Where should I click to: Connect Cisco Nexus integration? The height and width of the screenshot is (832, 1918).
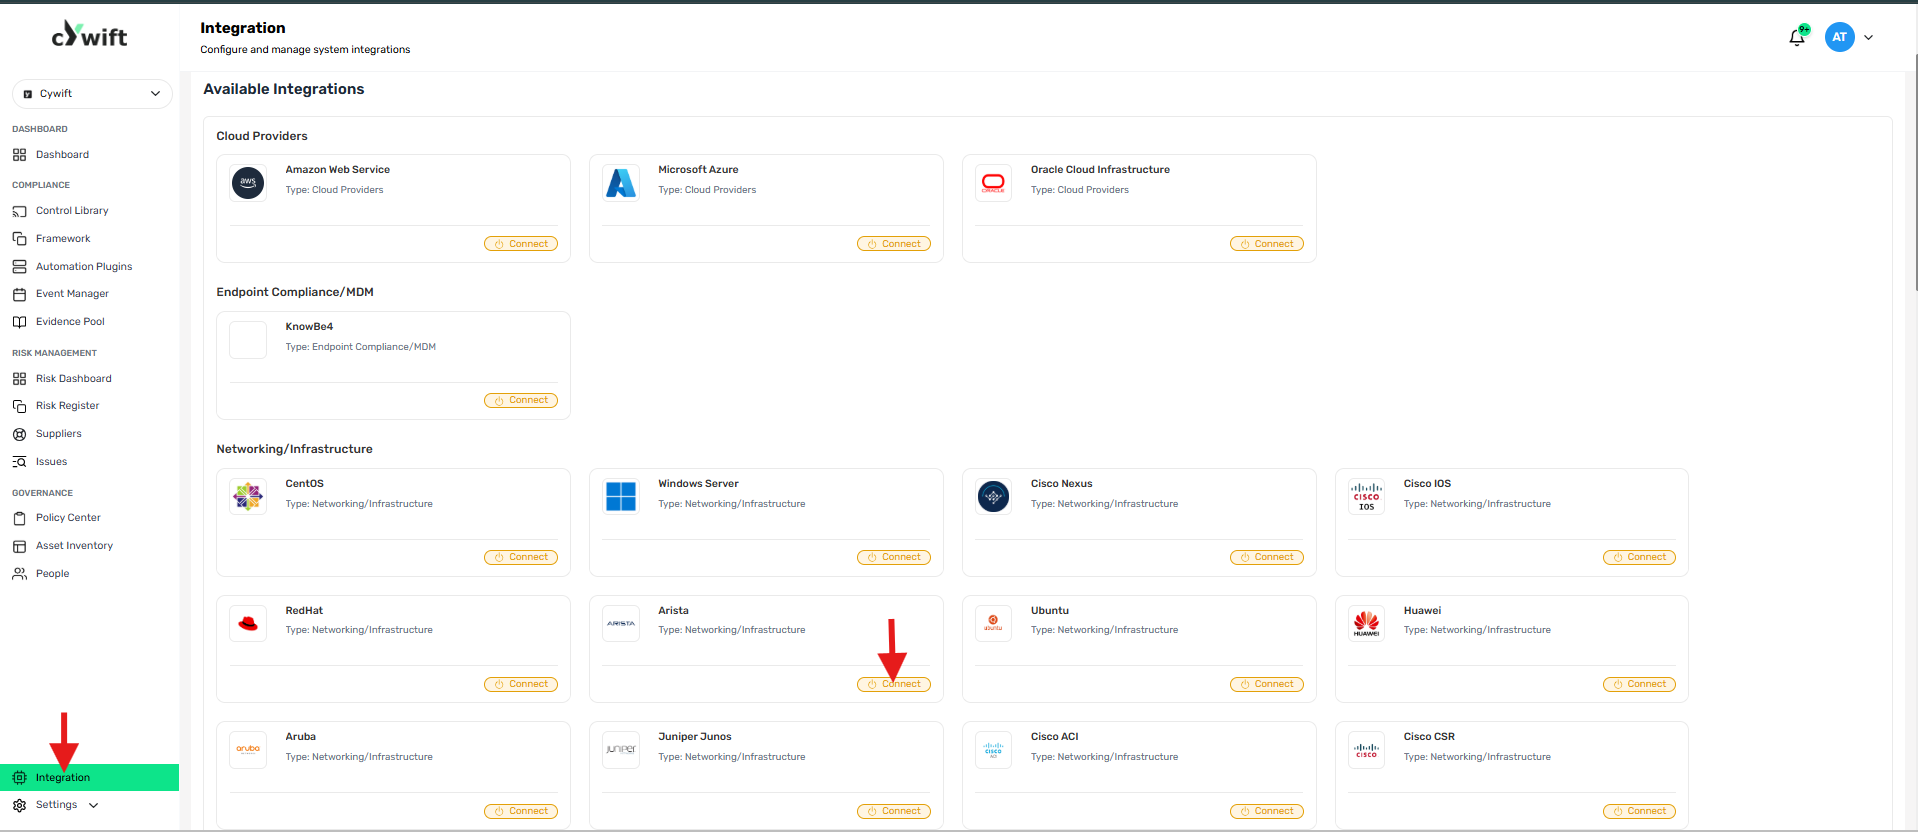(x=1267, y=557)
